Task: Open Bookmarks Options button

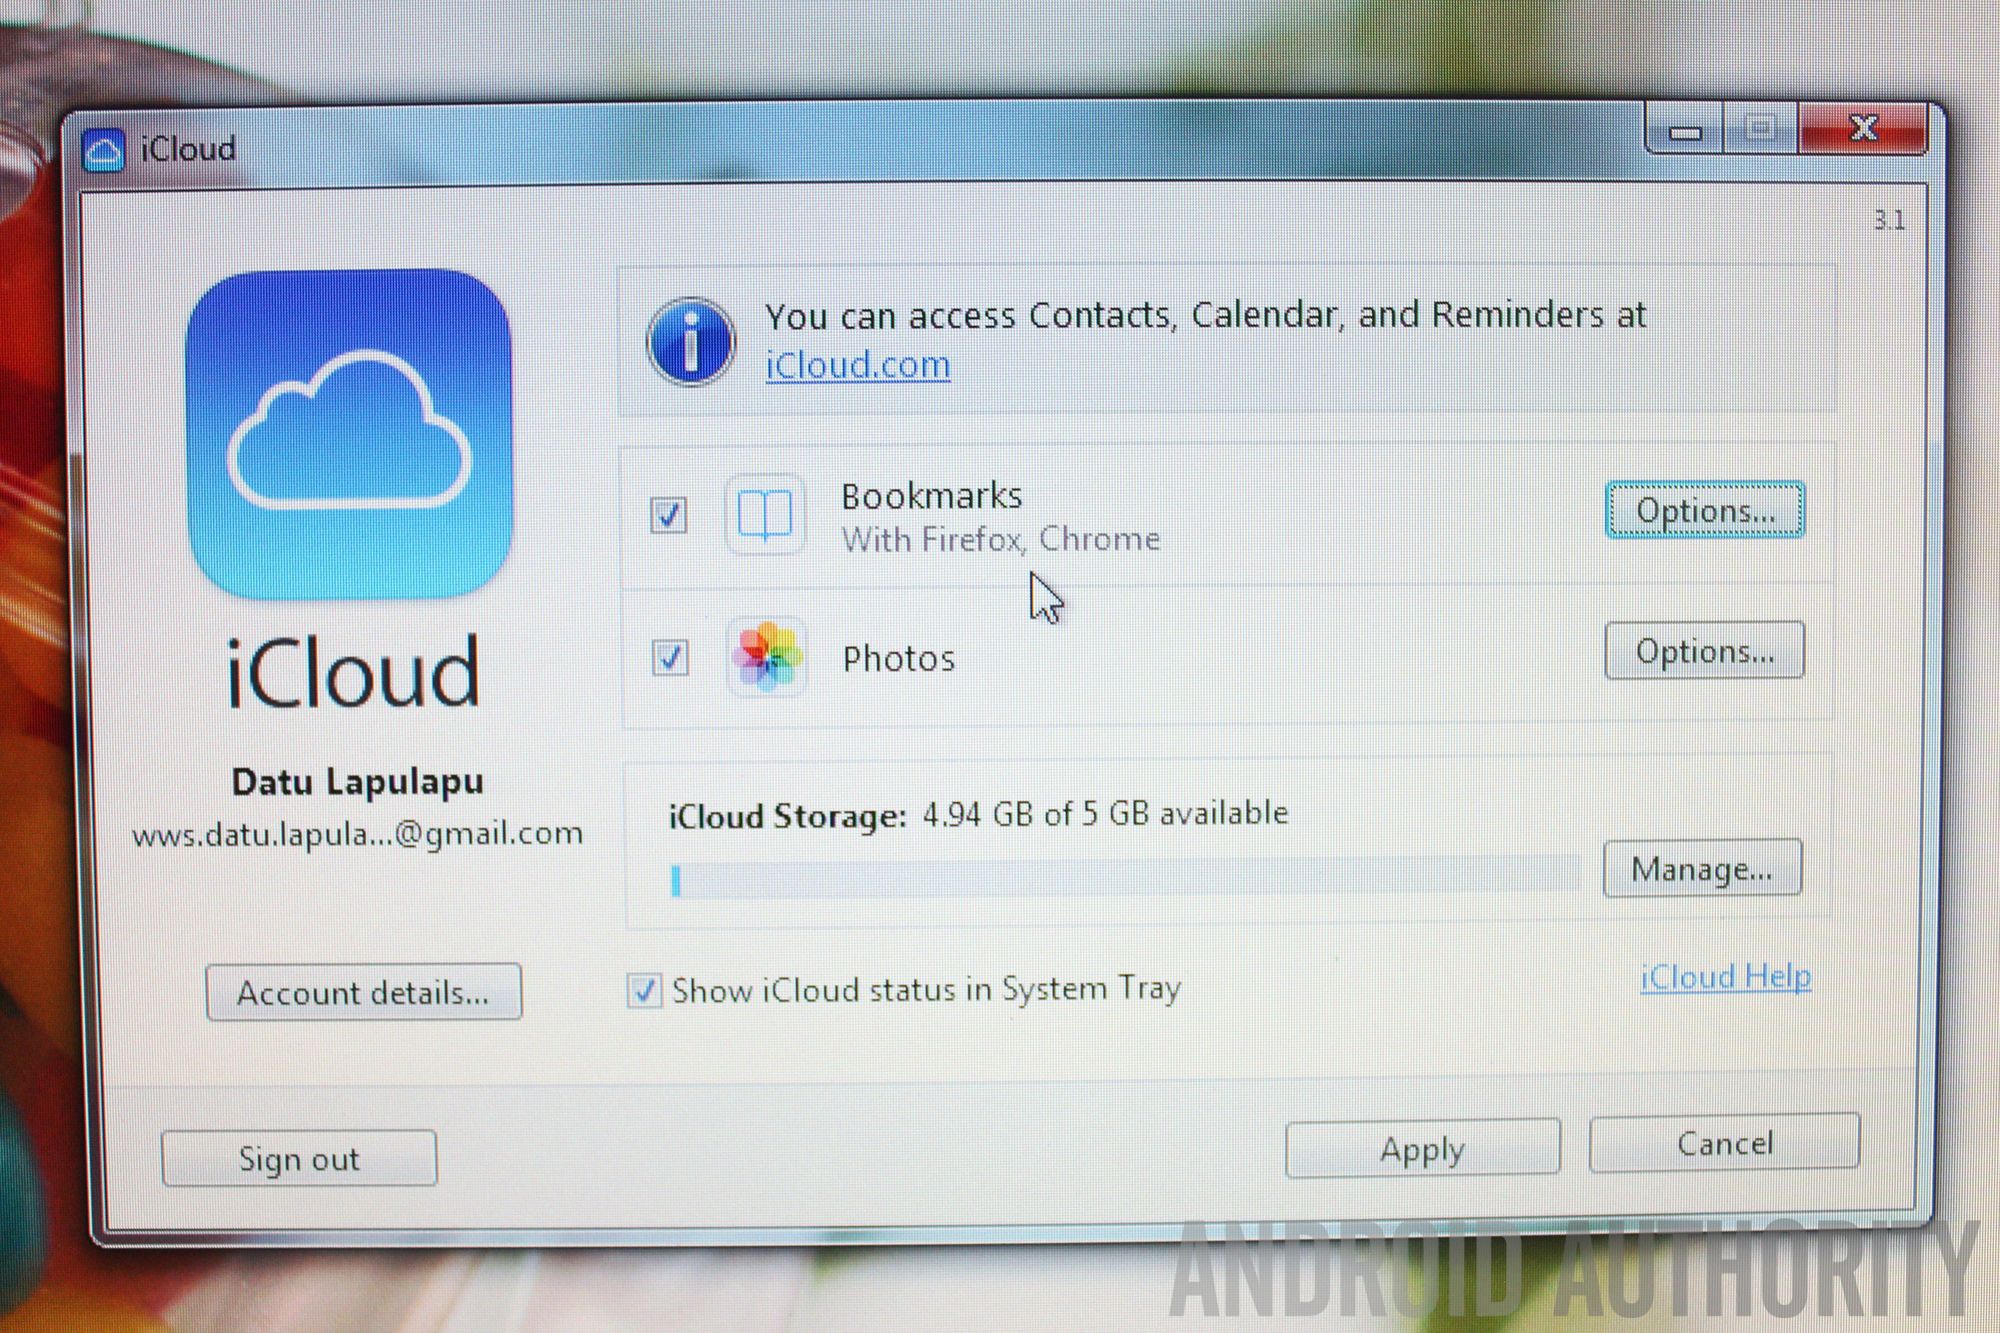Action: click(x=1704, y=511)
